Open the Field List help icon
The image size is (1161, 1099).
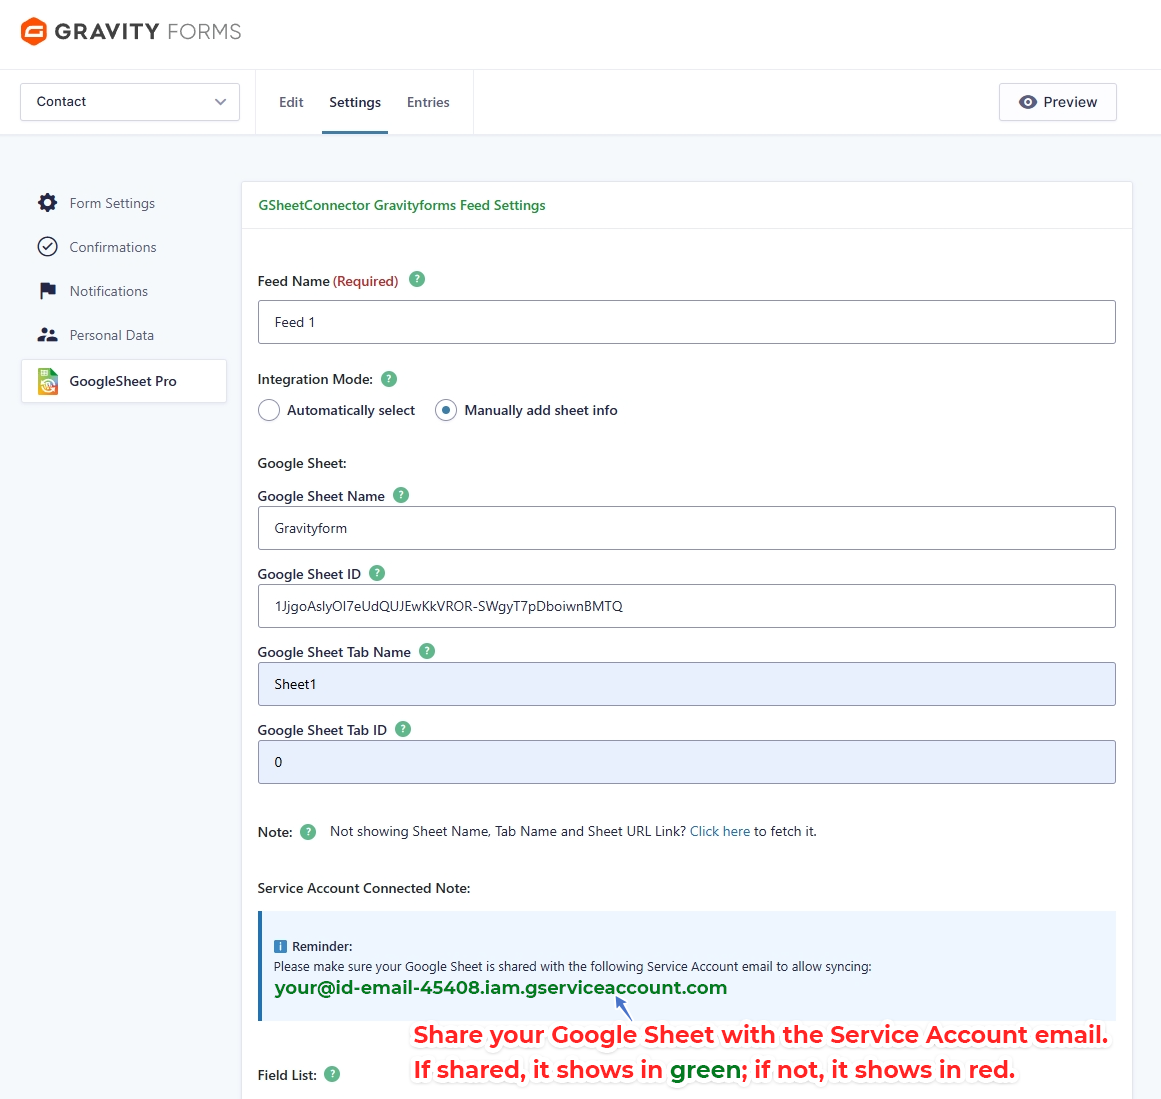331,1074
